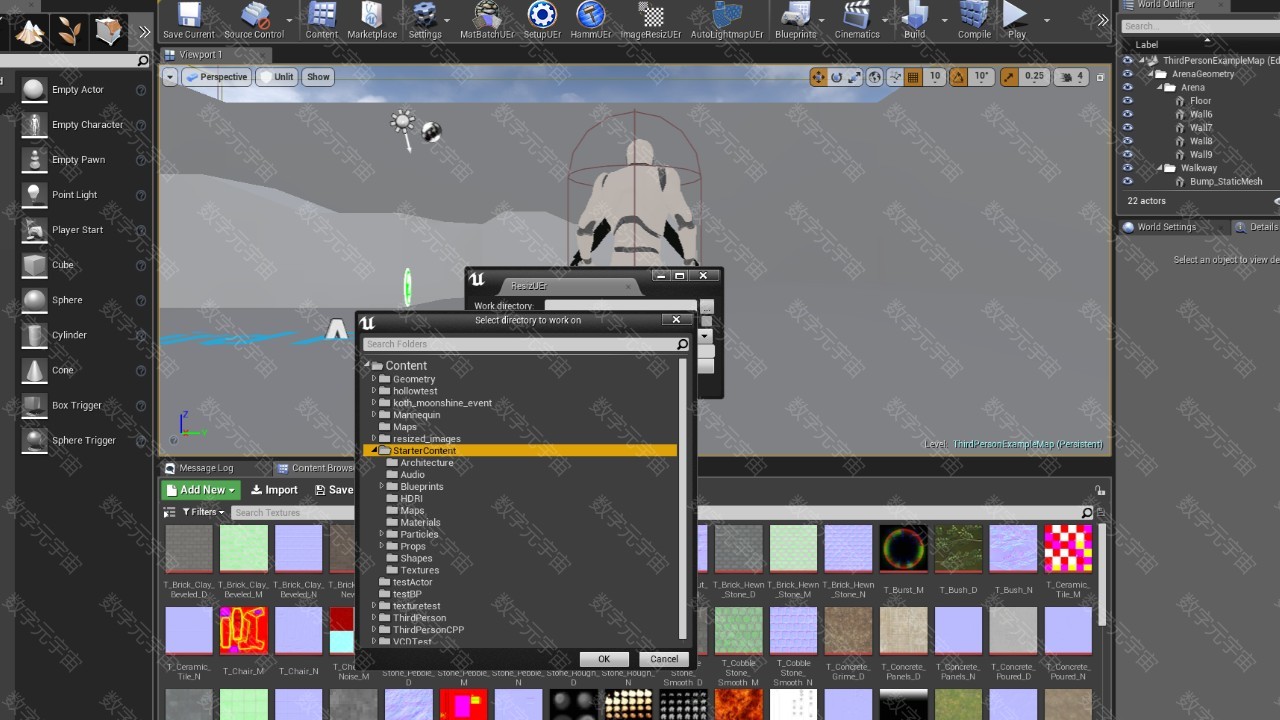Toggle visibility of Wall7 in World Outliner
This screenshot has height=720, width=1280.
click(1128, 128)
